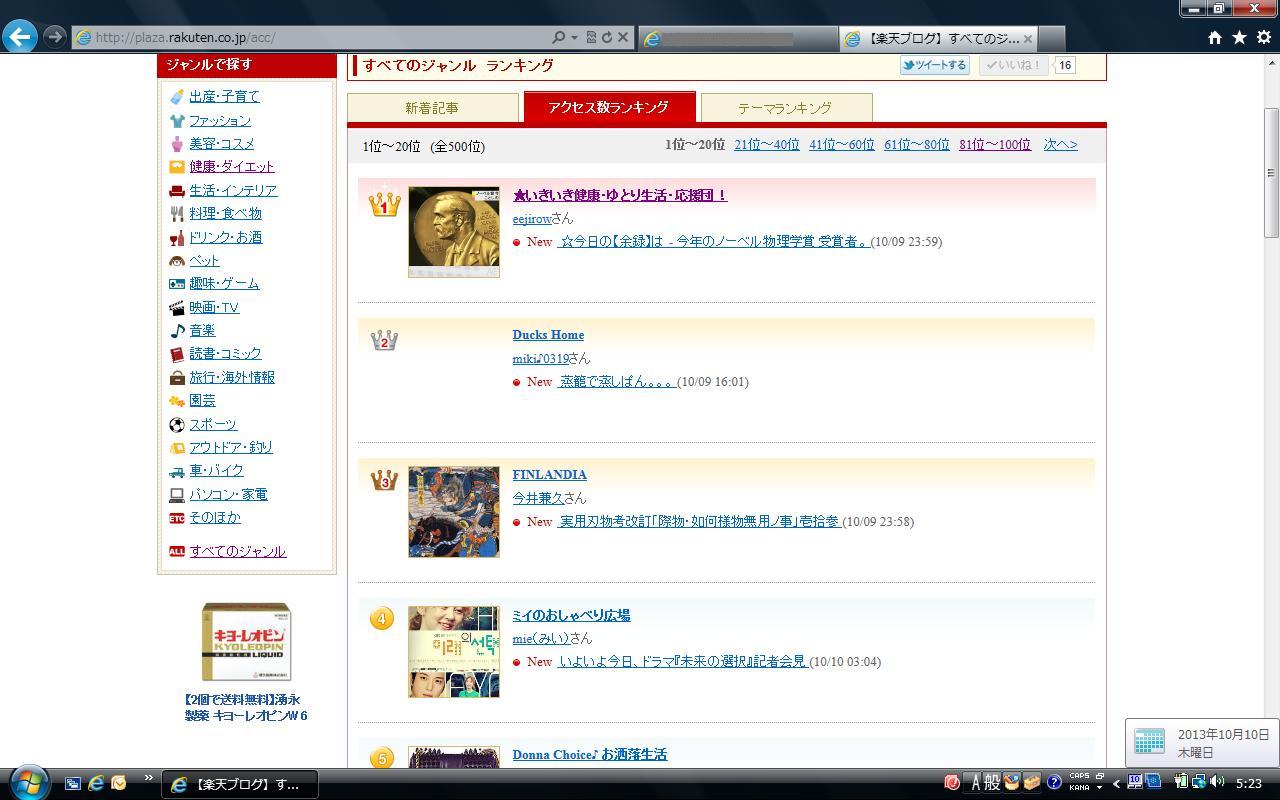Image resolution: width=1280 pixels, height=800 pixels.
Task: Switch to the 新着記事 tab
Action: [x=432, y=108]
